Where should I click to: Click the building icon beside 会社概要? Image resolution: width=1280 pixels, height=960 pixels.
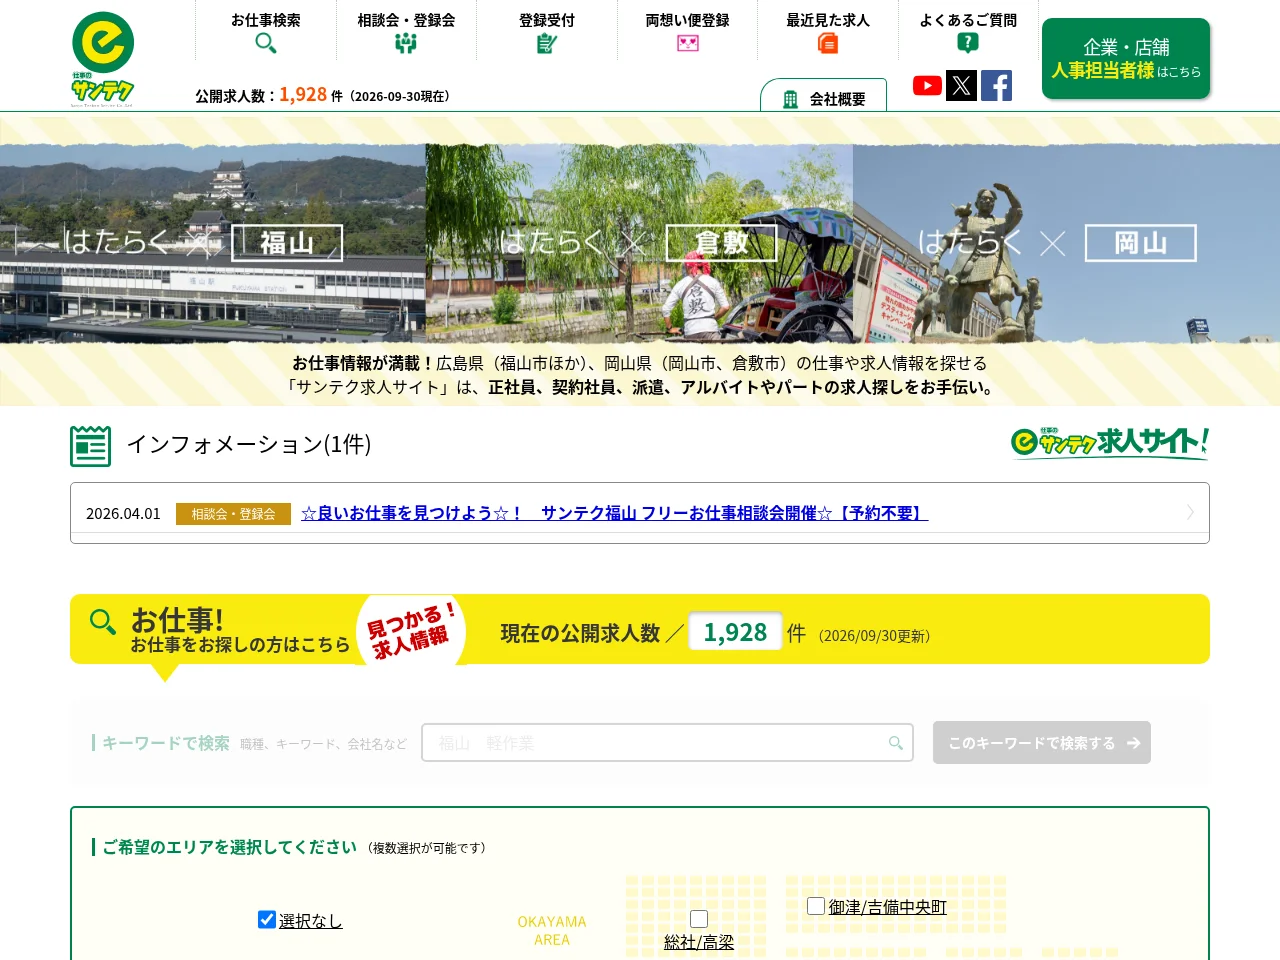pyautogui.click(x=790, y=99)
